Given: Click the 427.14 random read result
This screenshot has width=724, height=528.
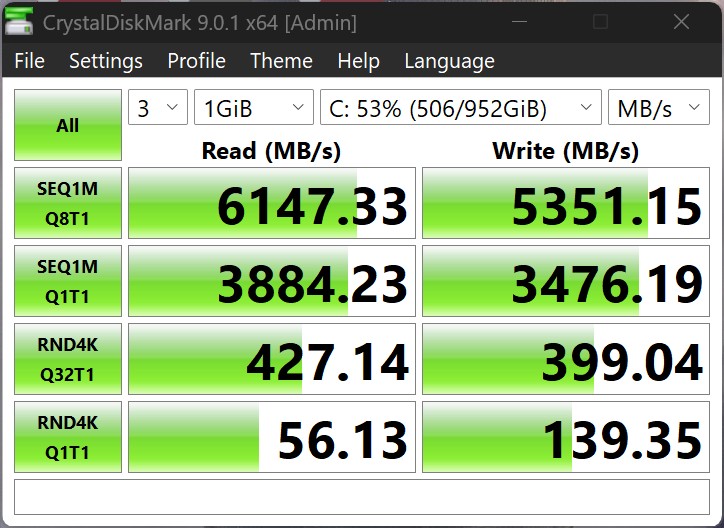Looking at the screenshot, I should coord(272,359).
